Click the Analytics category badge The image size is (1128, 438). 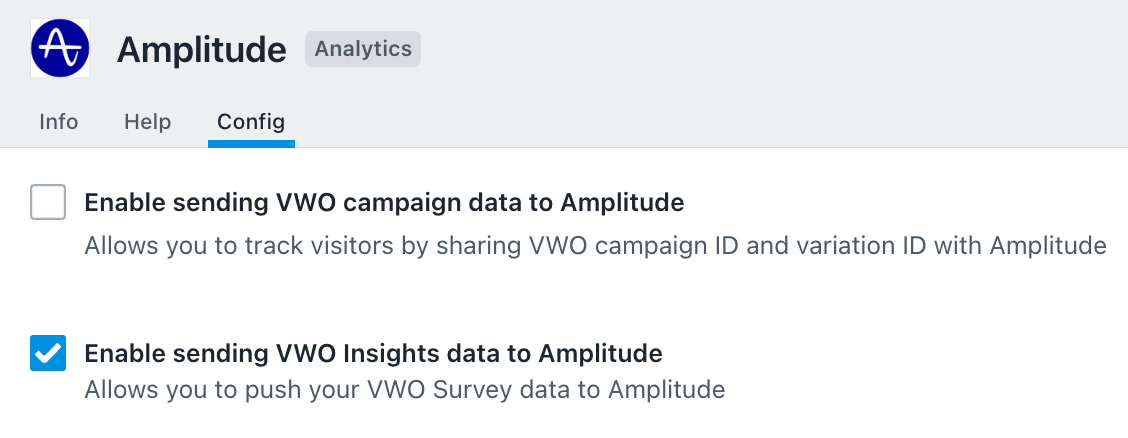(x=363, y=49)
